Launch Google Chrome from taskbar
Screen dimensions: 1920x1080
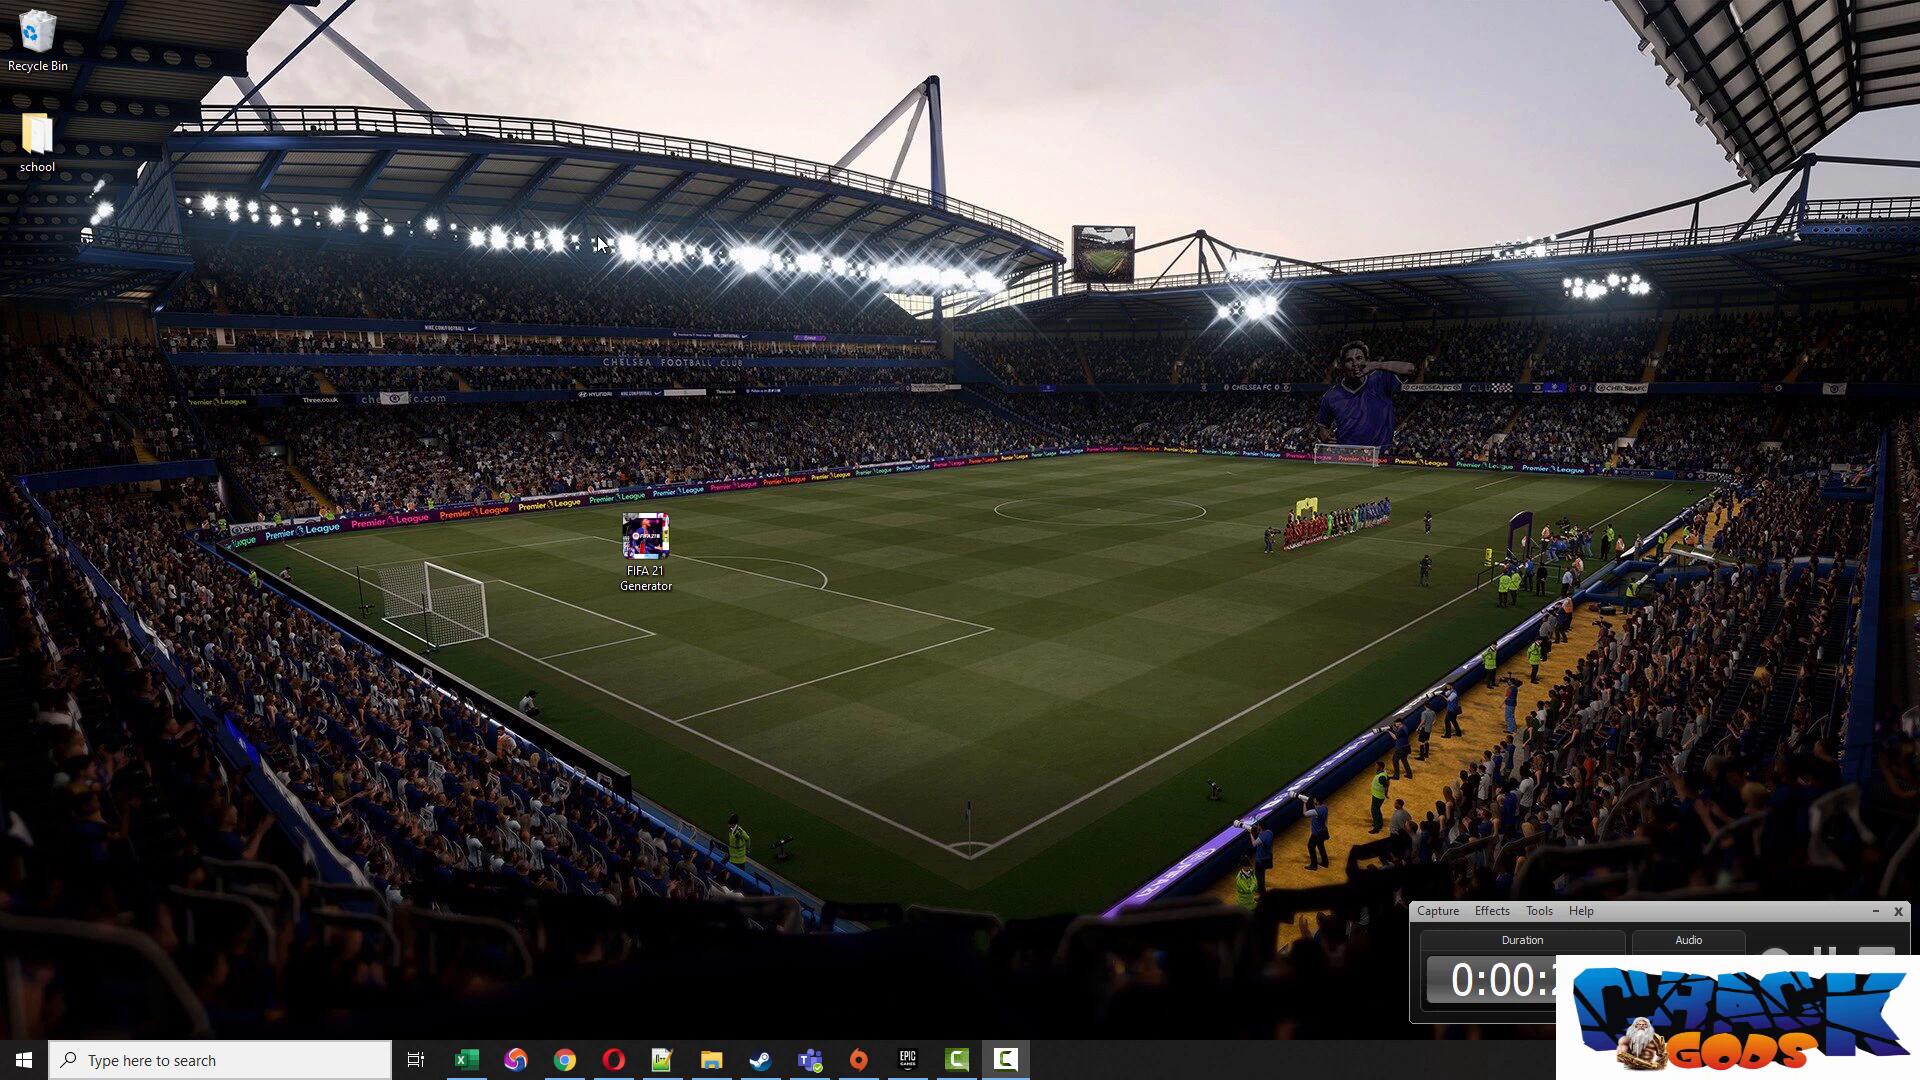[x=565, y=1060]
